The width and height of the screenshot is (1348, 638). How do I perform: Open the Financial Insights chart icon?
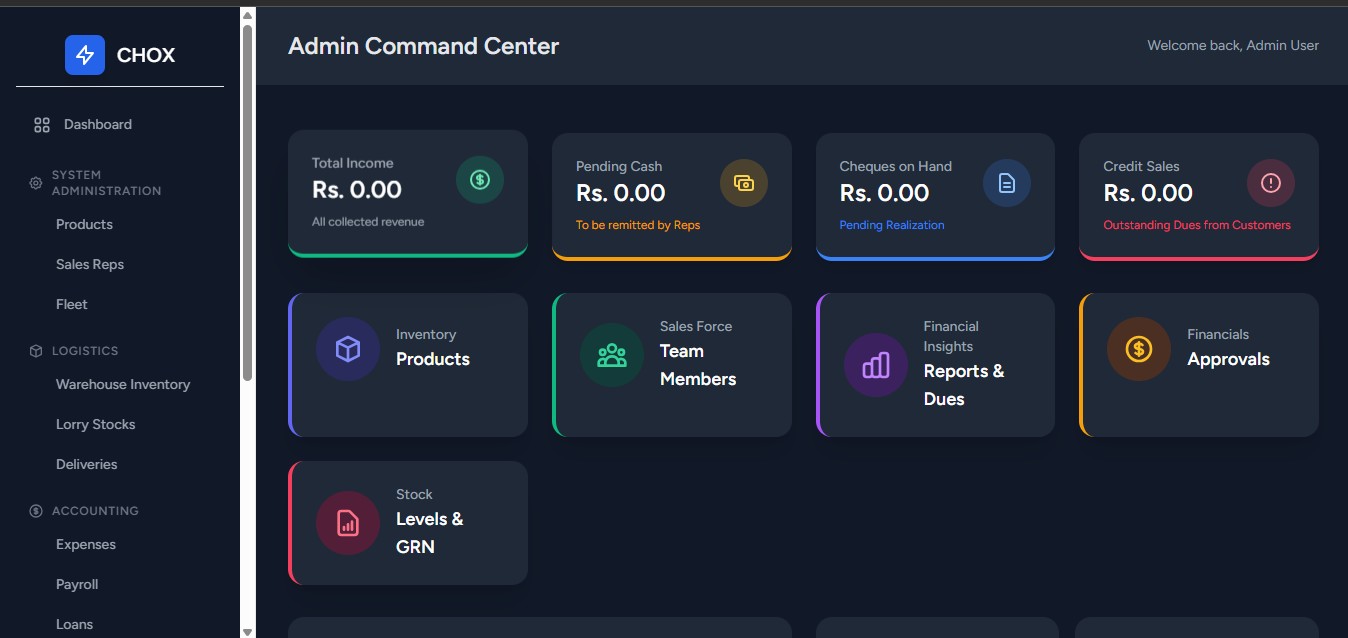(875, 365)
